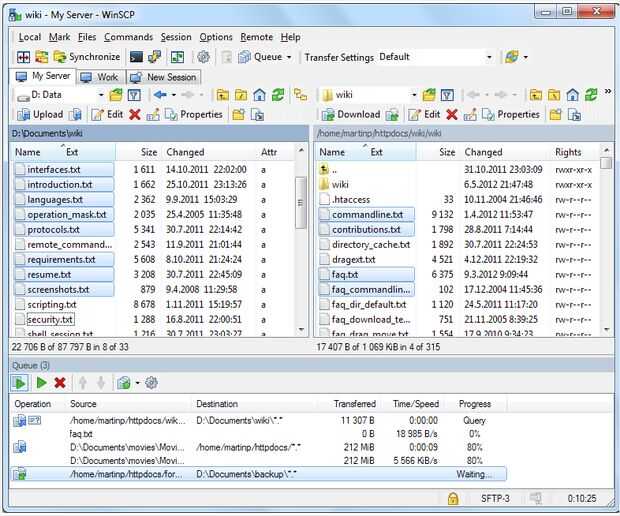Click the local panel filter icon
620x516 pixels.
[x=134, y=95]
